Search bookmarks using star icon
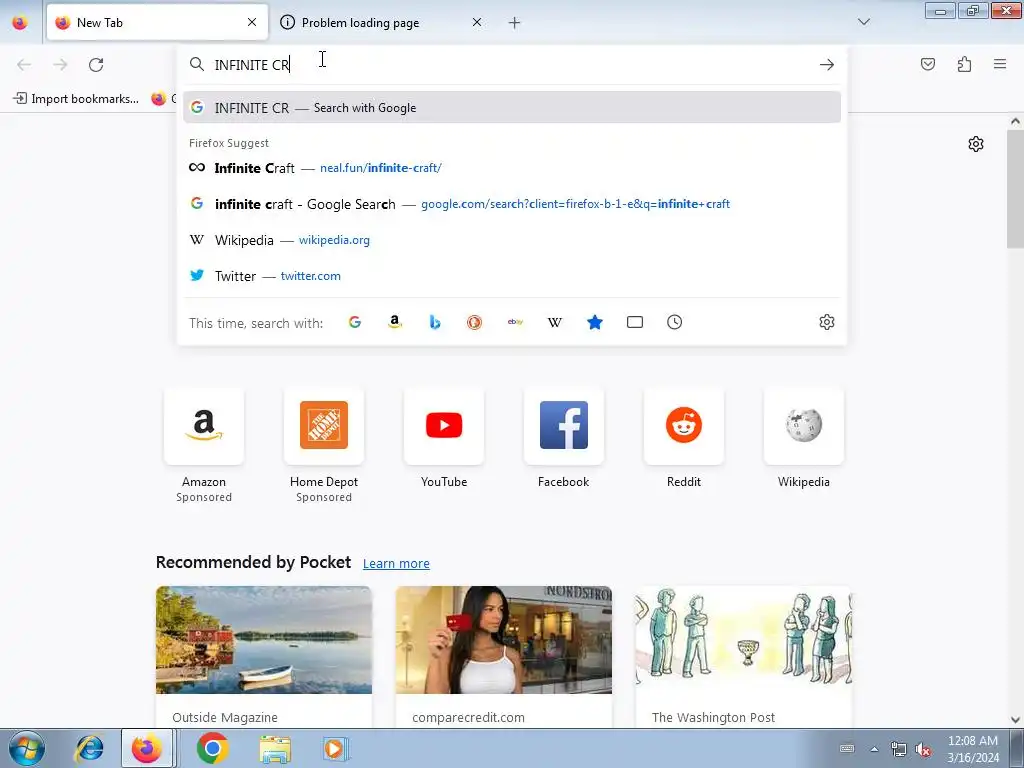1024x768 pixels. point(595,322)
